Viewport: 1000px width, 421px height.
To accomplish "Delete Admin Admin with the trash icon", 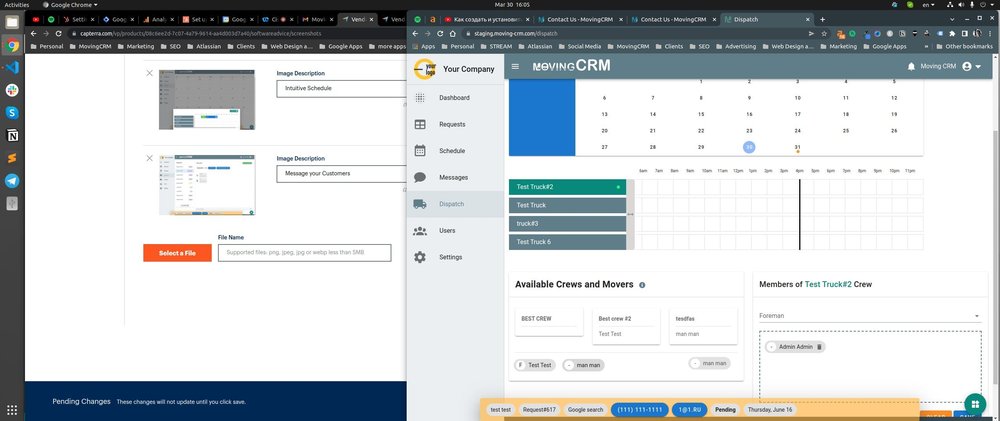I will (820, 347).
